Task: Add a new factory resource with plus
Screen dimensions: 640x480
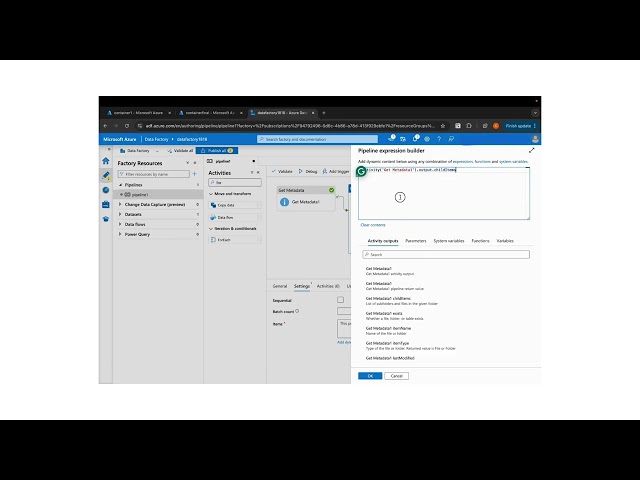Action: tap(195, 174)
